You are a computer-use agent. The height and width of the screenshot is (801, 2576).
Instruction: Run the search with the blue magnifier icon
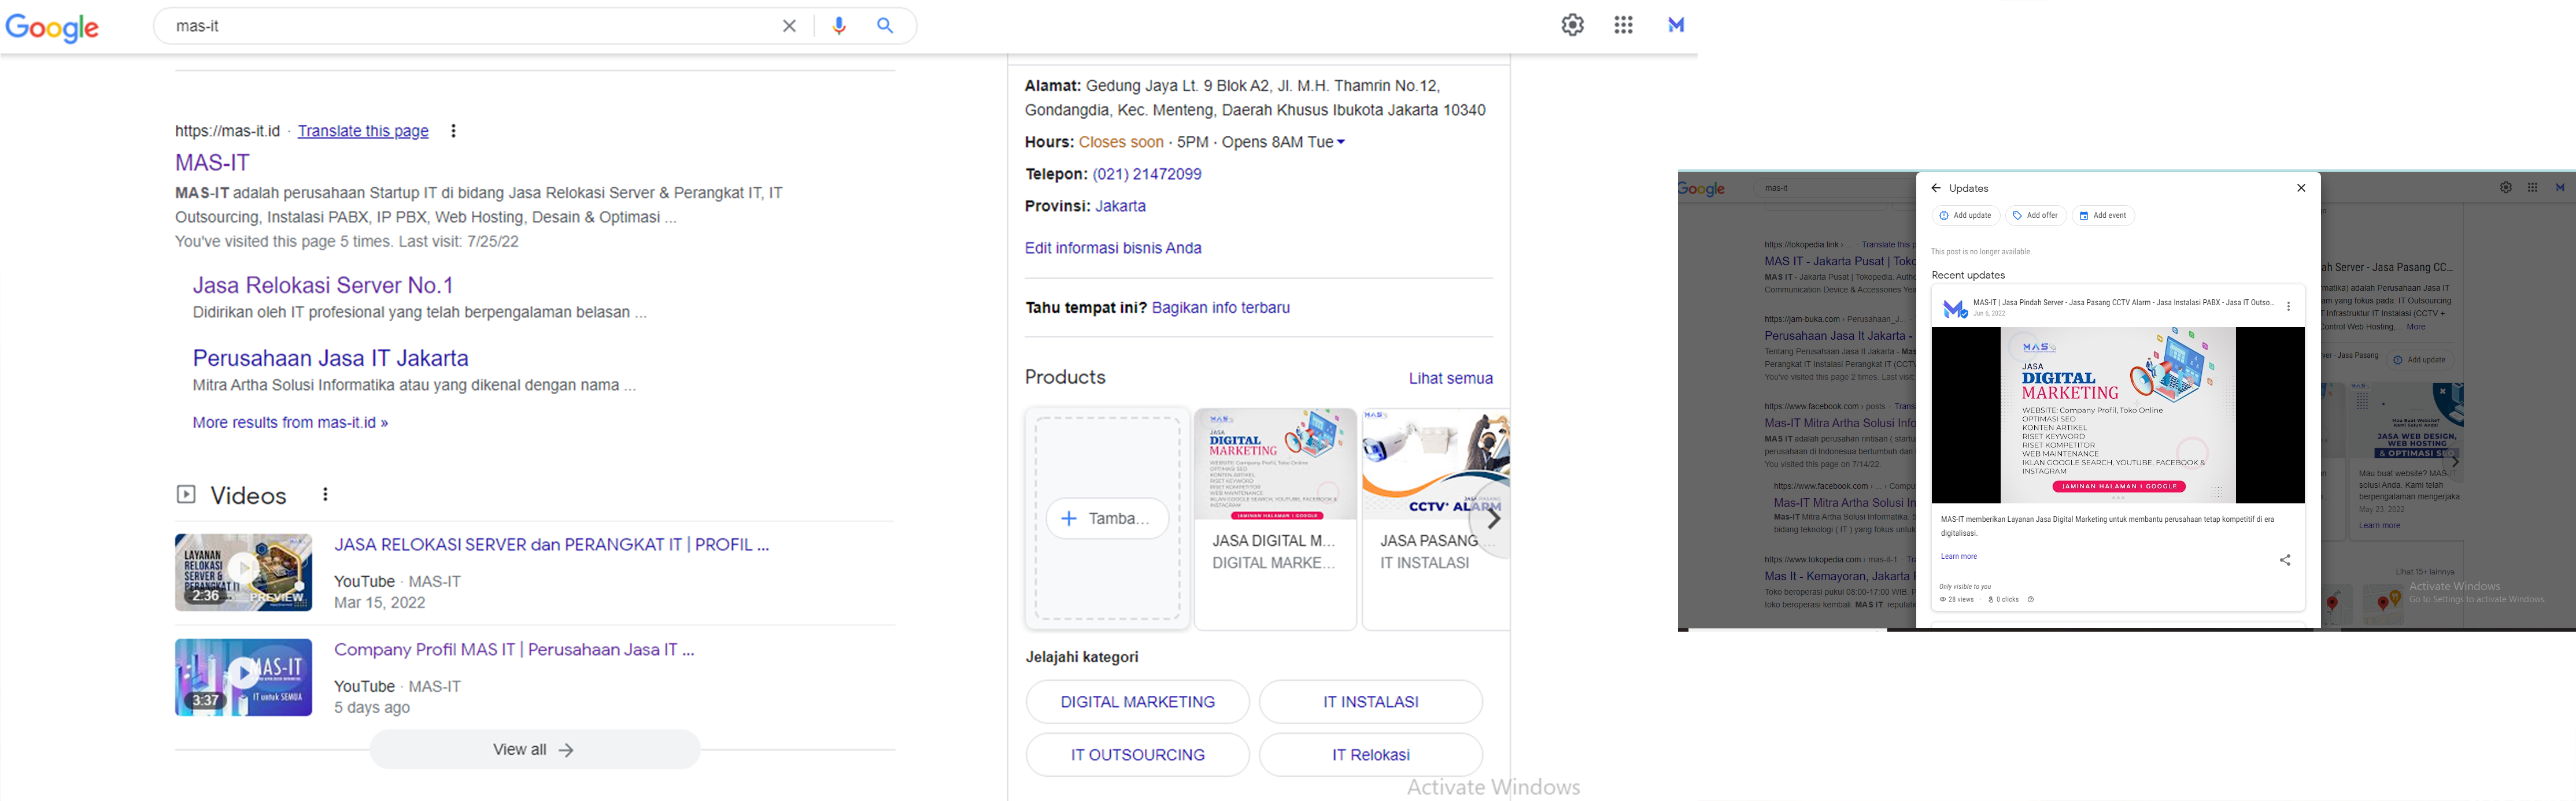coord(885,26)
